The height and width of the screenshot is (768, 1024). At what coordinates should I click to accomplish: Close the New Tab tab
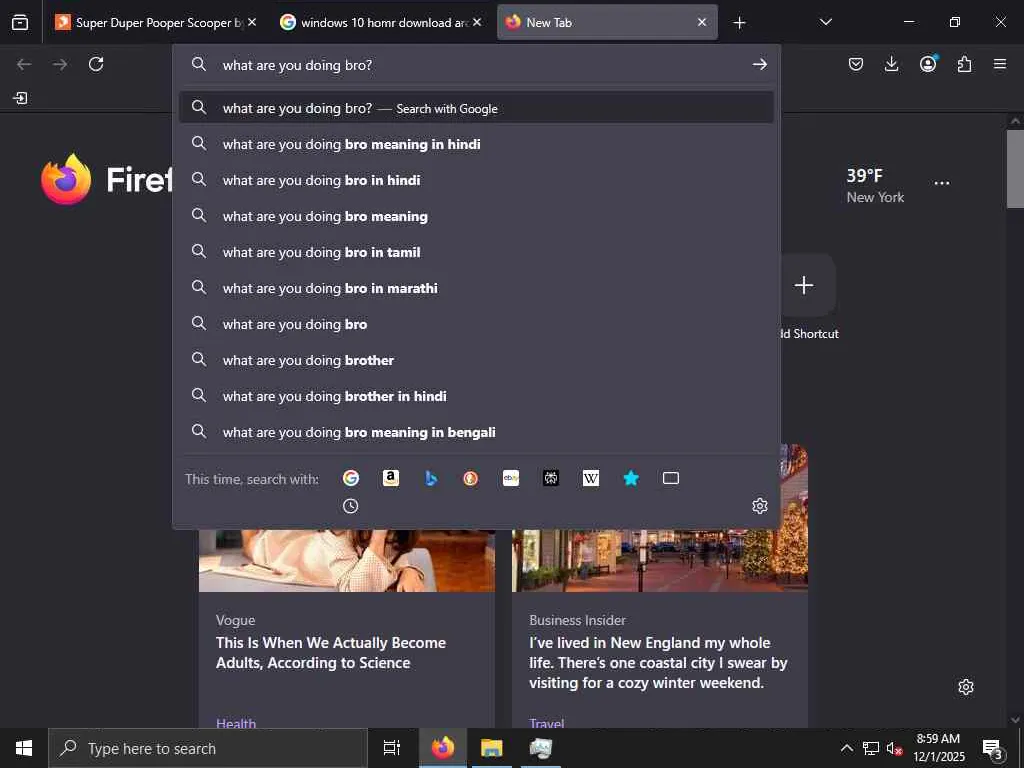tap(702, 22)
